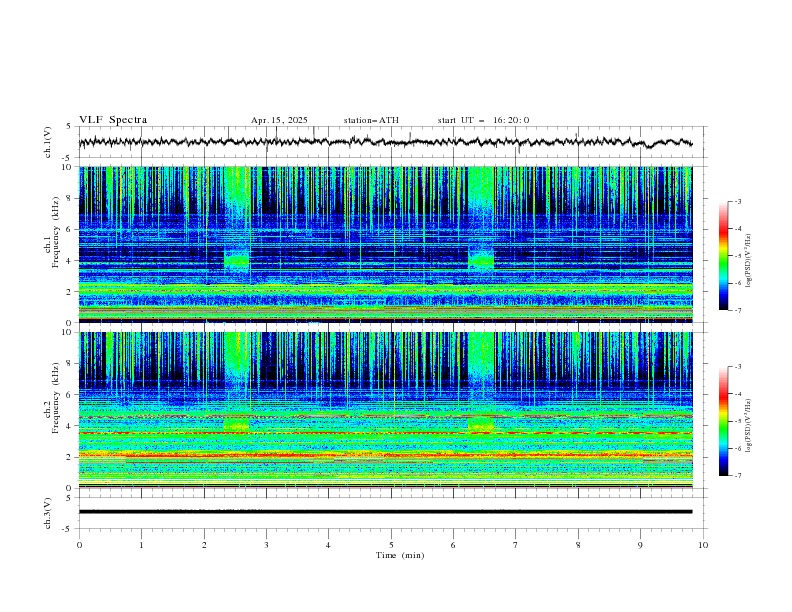Image resolution: width=792 pixels, height=612 pixels.
Task: Click the ch.1 spectrogram color bar
Action: pos(723,256)
